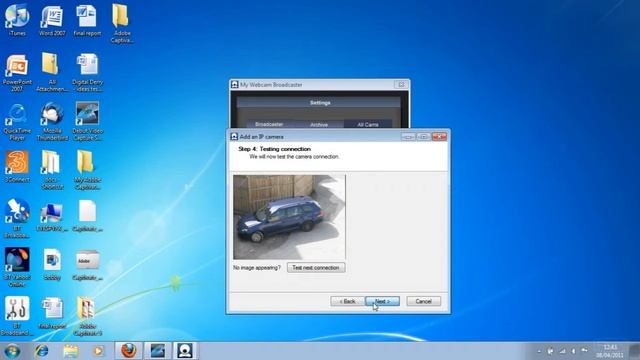Screen dimensions: 640x360
Task: Open the Debut Video Capture shortcut
Action: point(87,122)
